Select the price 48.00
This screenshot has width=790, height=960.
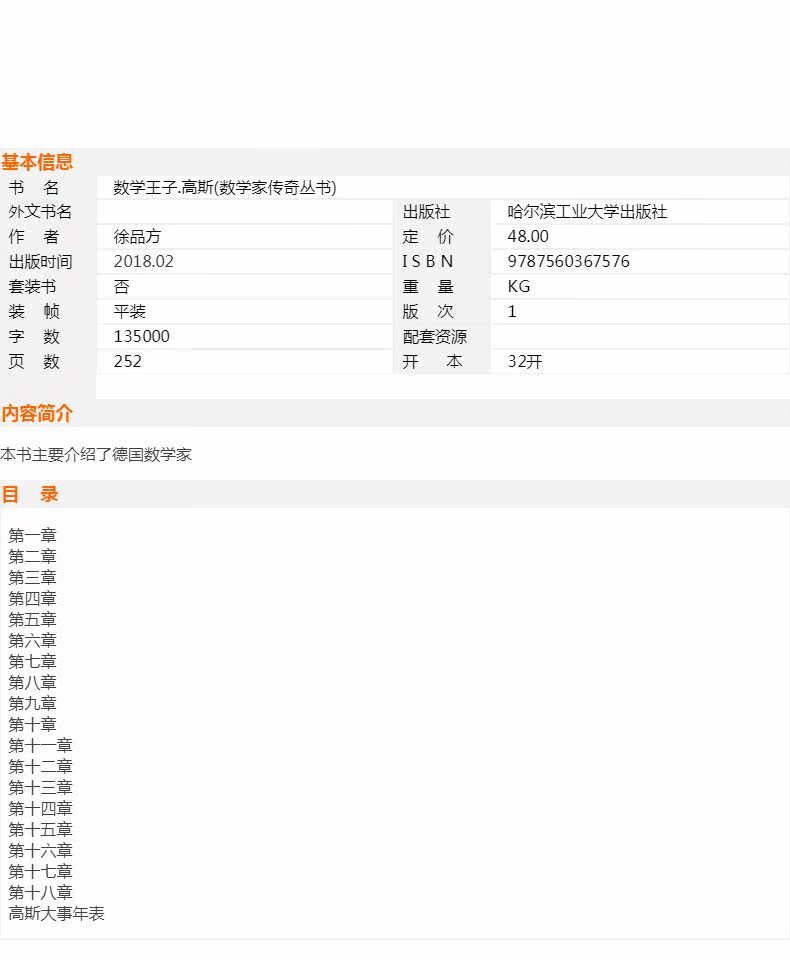pyautogui.click(x=528, y=236)
